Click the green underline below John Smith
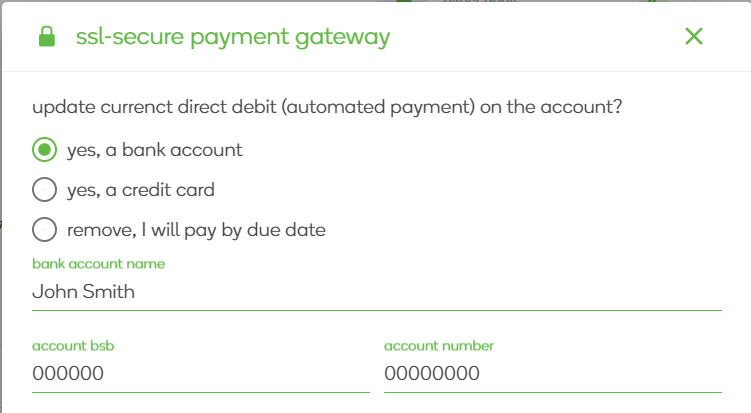 377,310
